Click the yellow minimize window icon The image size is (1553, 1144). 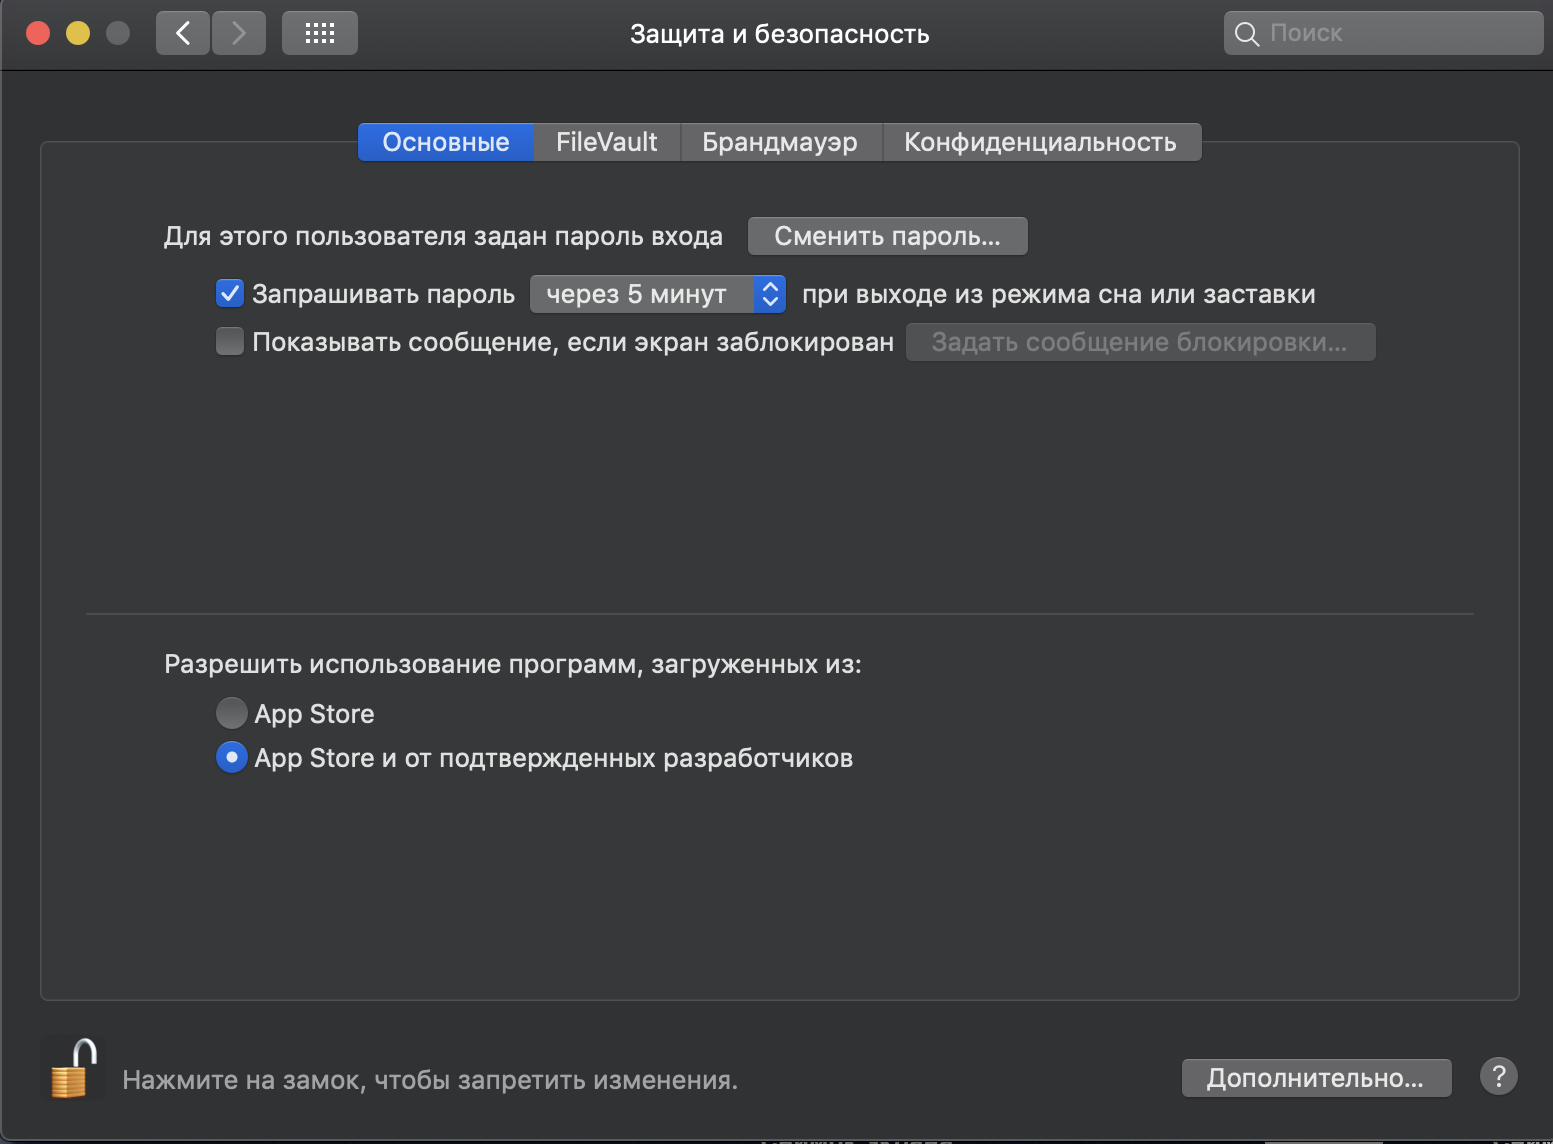77,32
